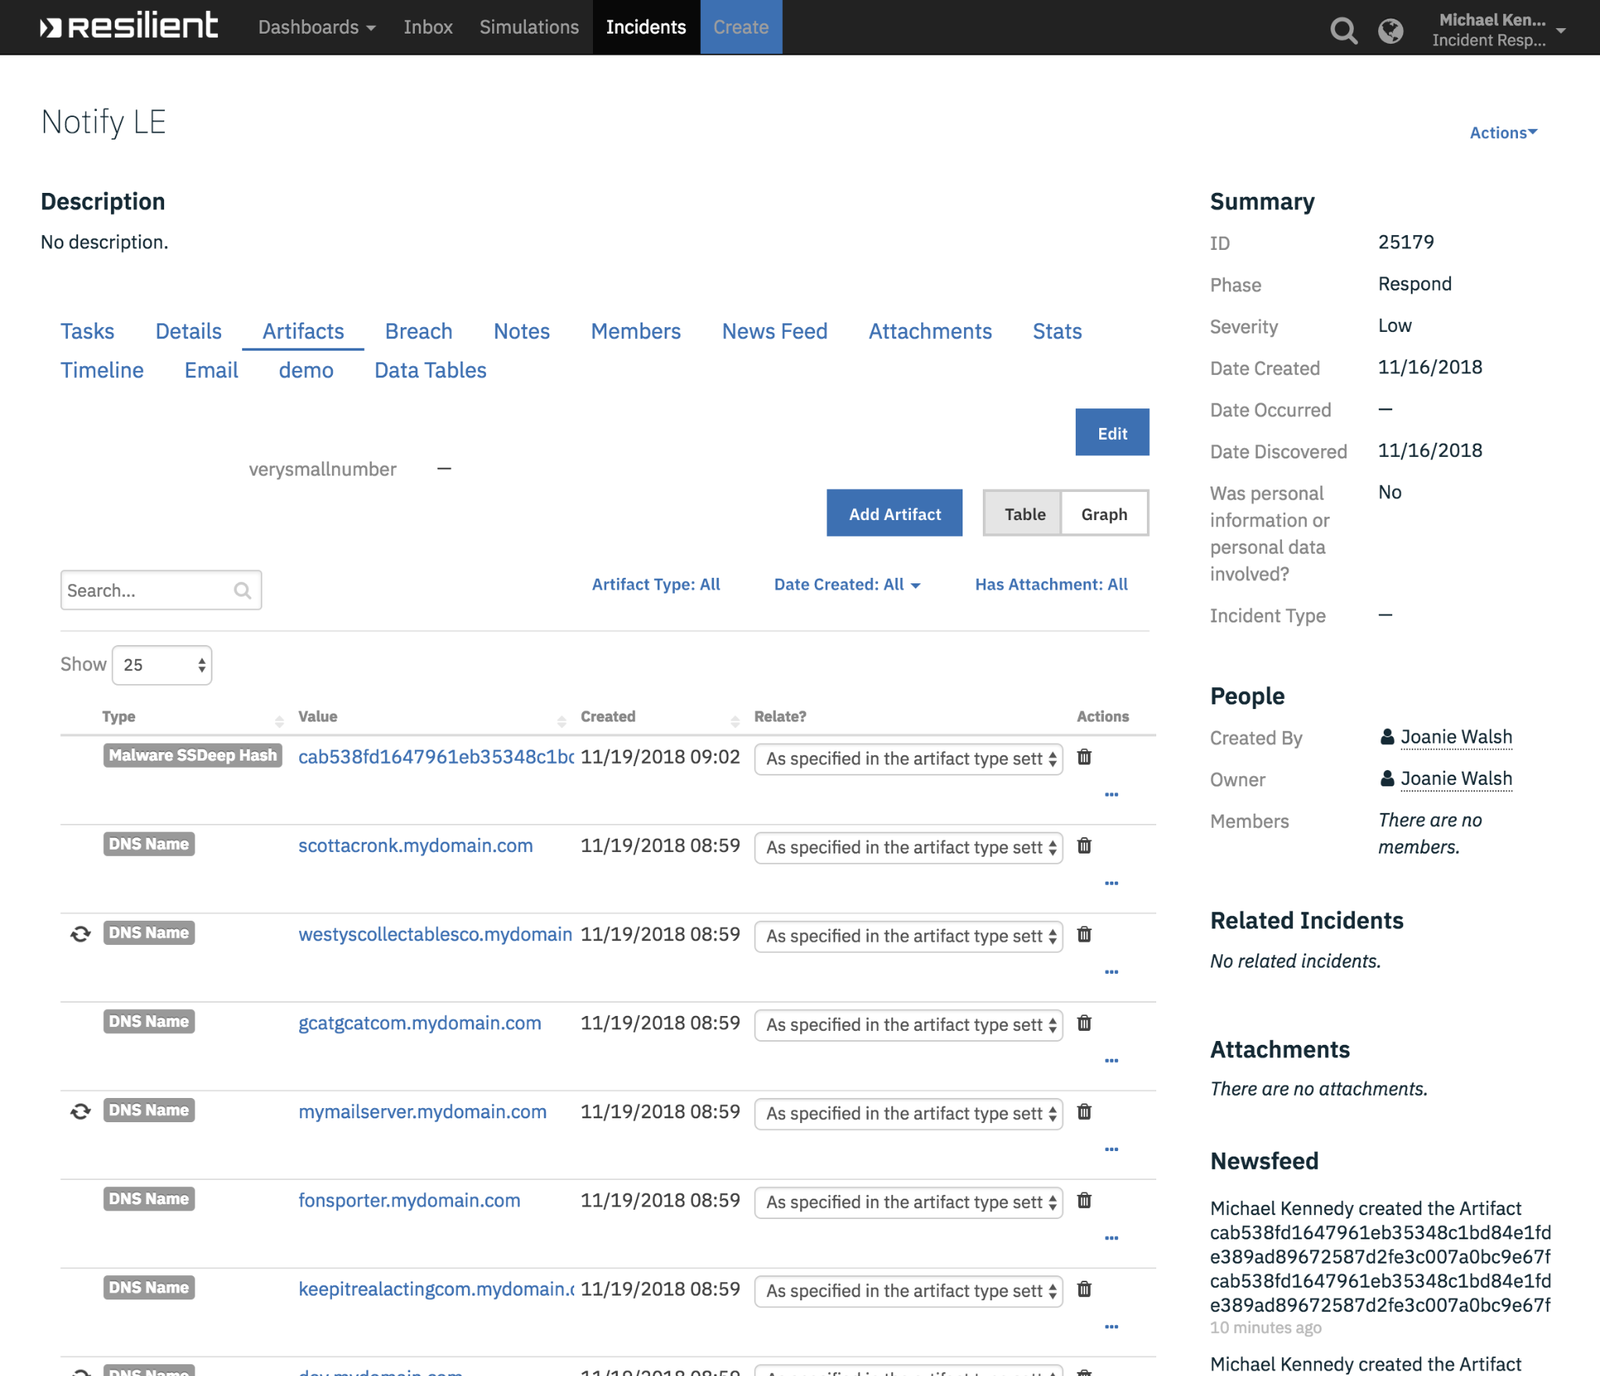Delete the Malware SSDeep Hash artifact
This screenshot has height=1376, width=1600.
(1084, 757)
